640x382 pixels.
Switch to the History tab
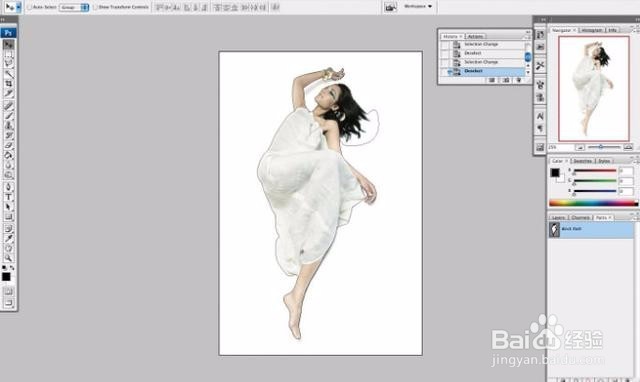click(451, 36)
